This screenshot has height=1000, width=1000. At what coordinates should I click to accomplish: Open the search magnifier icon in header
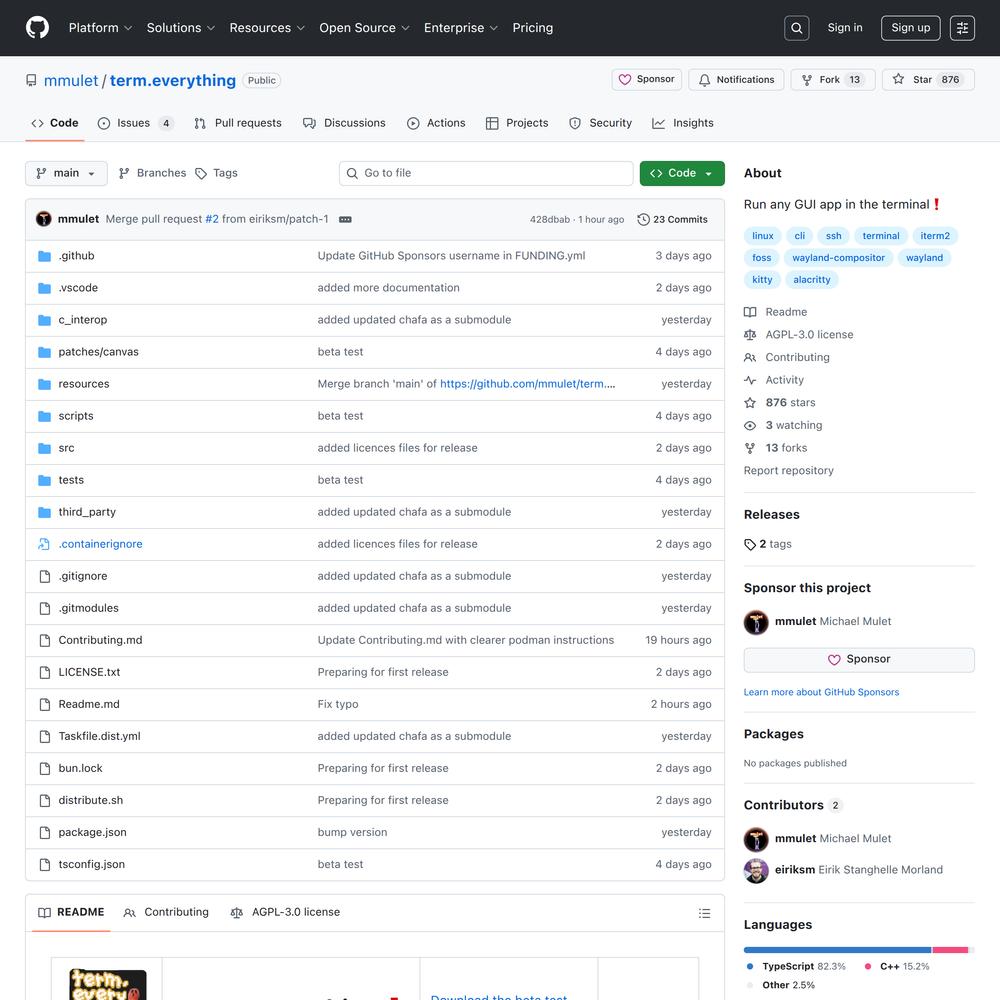[797, 28]
